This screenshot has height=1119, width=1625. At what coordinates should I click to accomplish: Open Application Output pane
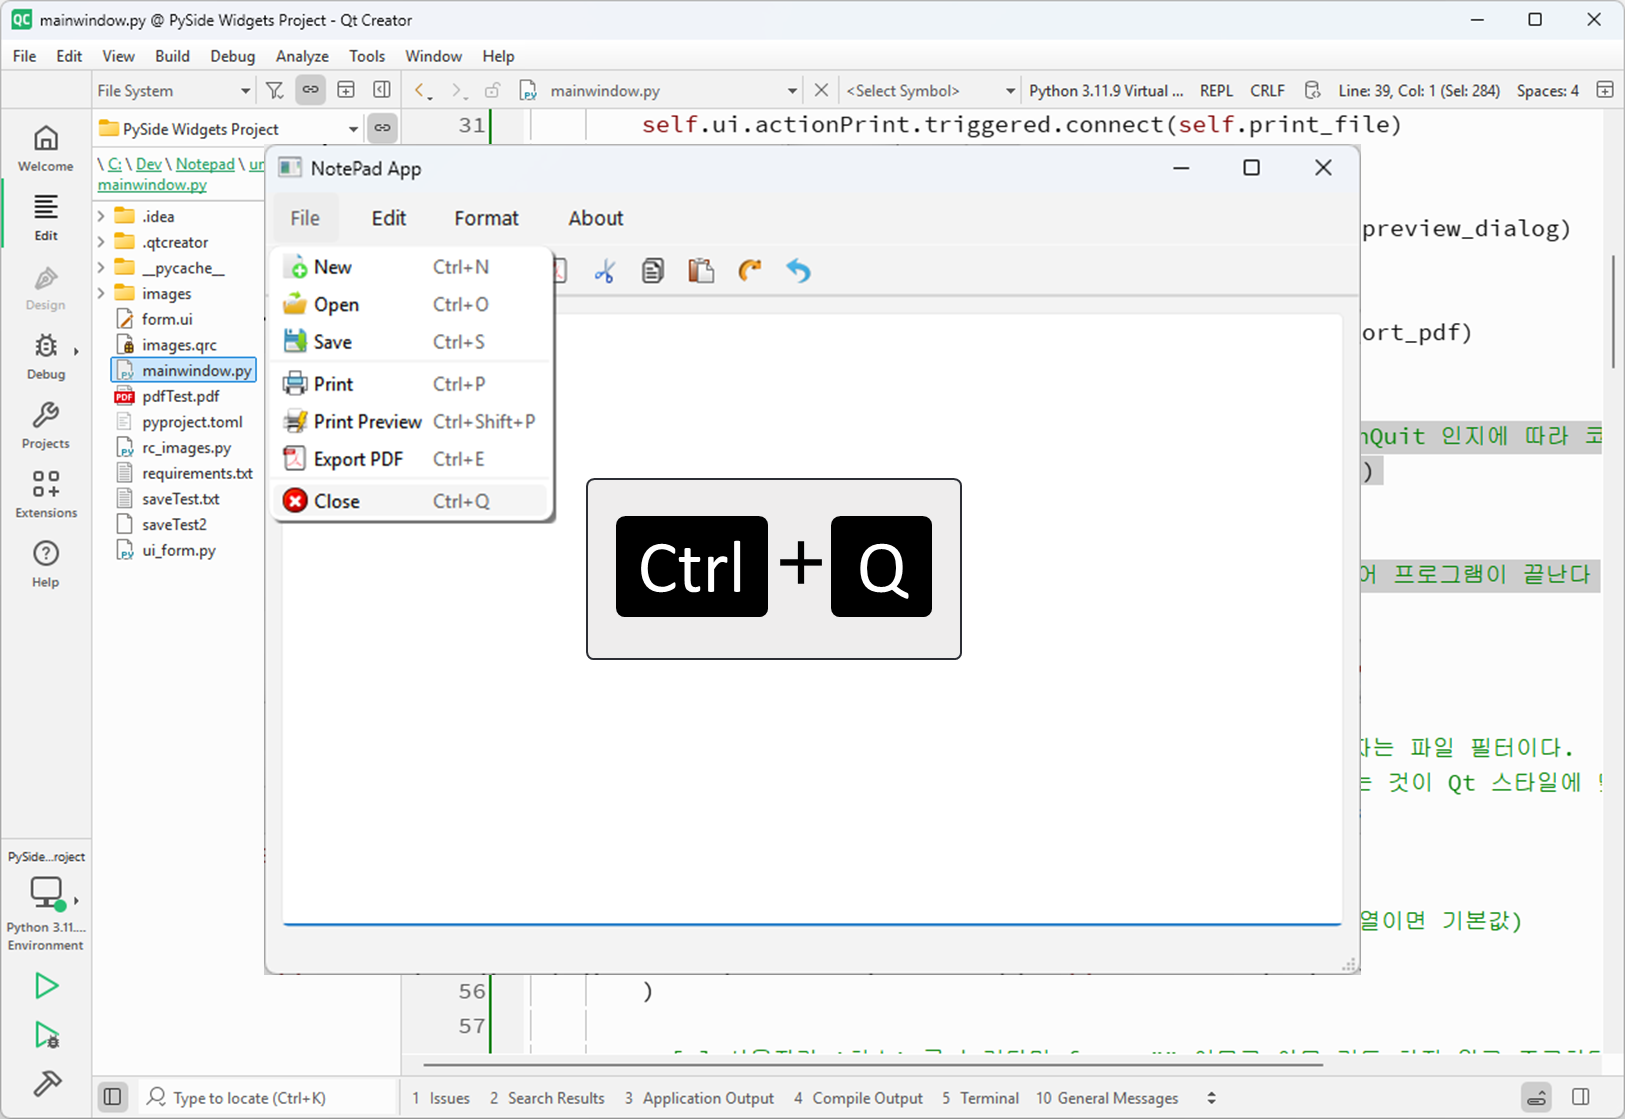coord(699,1098)
